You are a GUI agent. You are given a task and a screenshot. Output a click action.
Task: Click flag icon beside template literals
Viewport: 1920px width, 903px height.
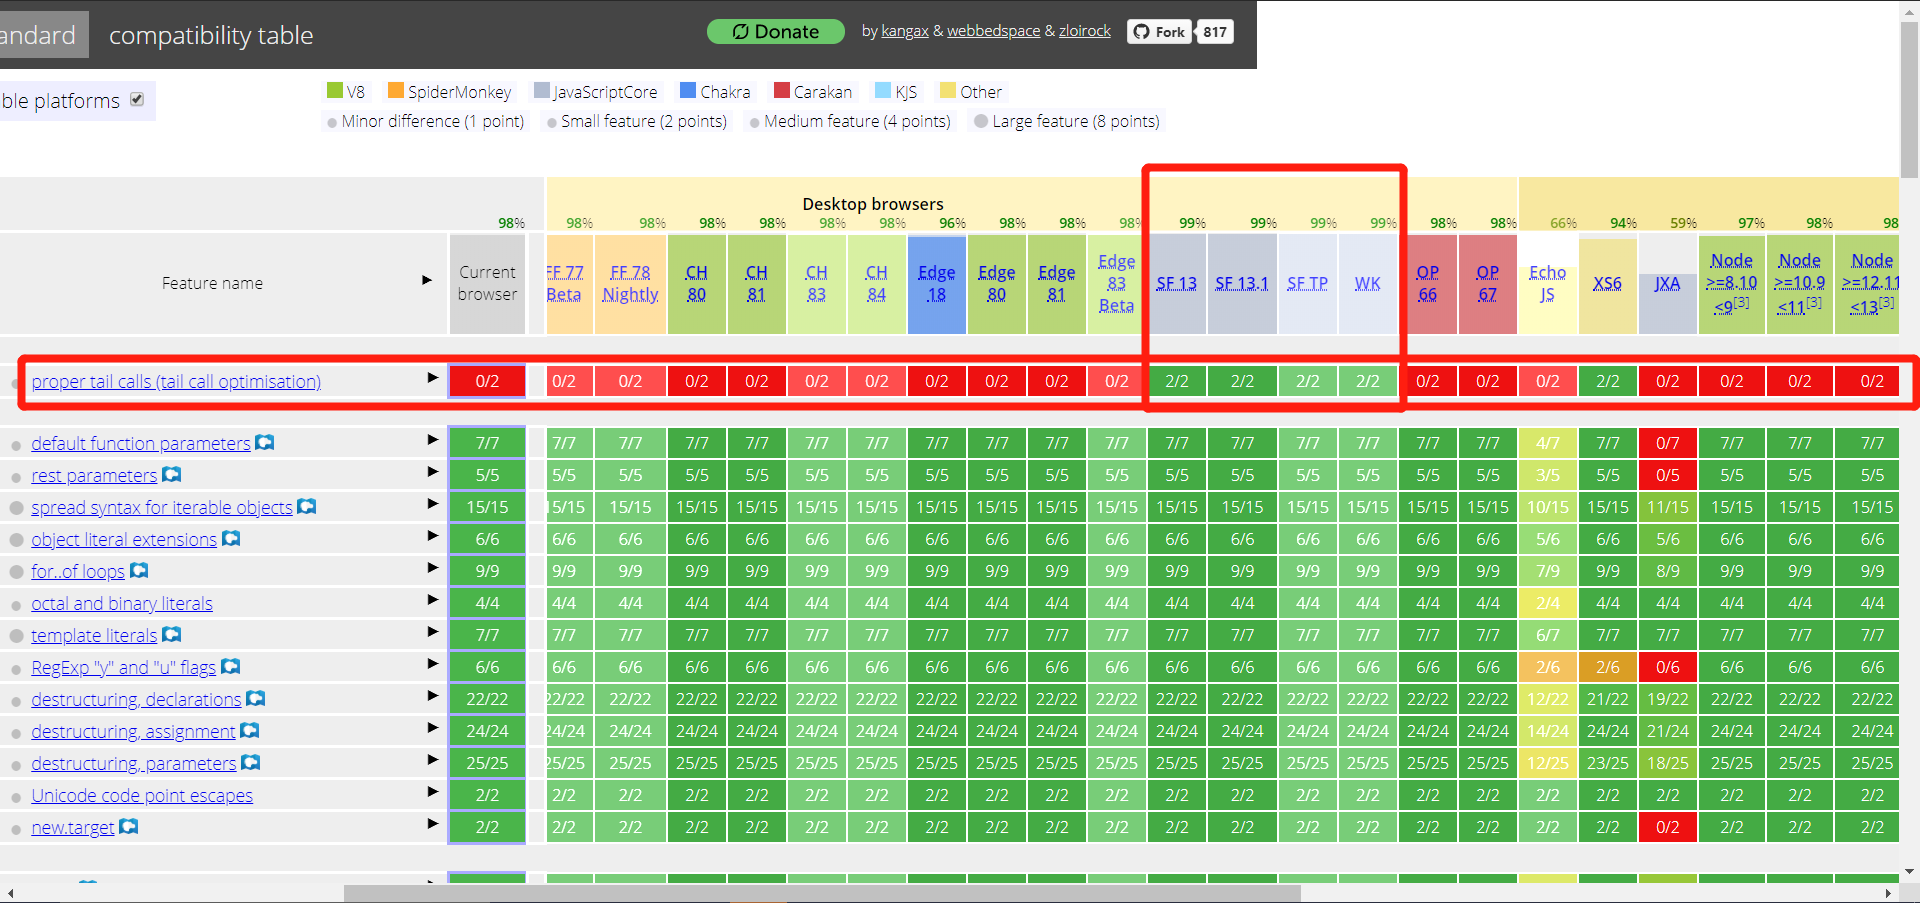point(171,634)
